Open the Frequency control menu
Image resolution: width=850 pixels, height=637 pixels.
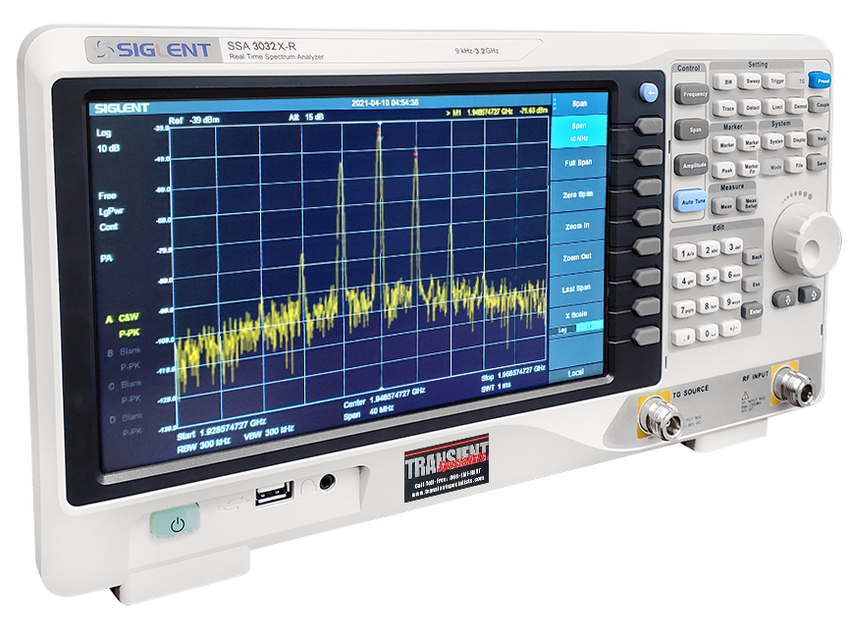(692, 94)
